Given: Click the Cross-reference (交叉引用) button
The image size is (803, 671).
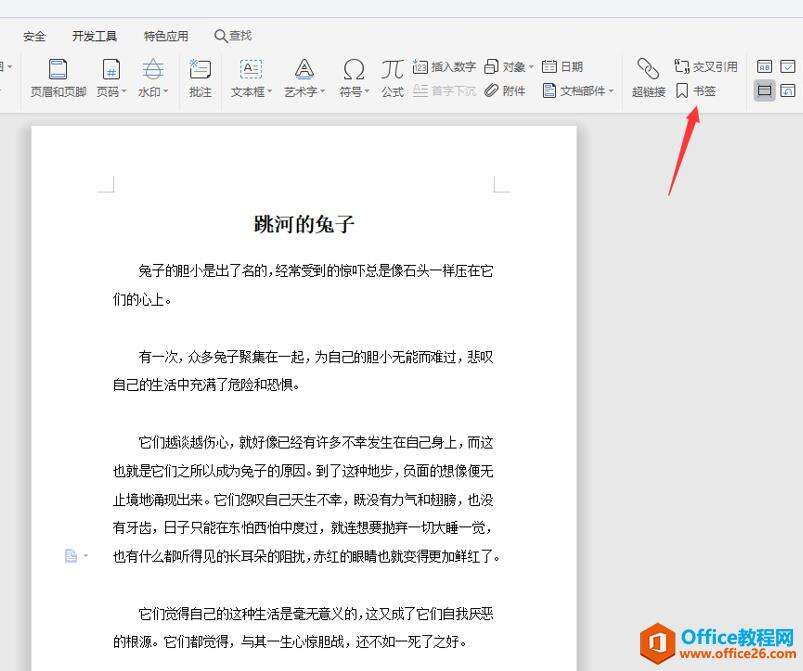Looking at the screenshot, I should pyautogui.click(x=706, y=67).
